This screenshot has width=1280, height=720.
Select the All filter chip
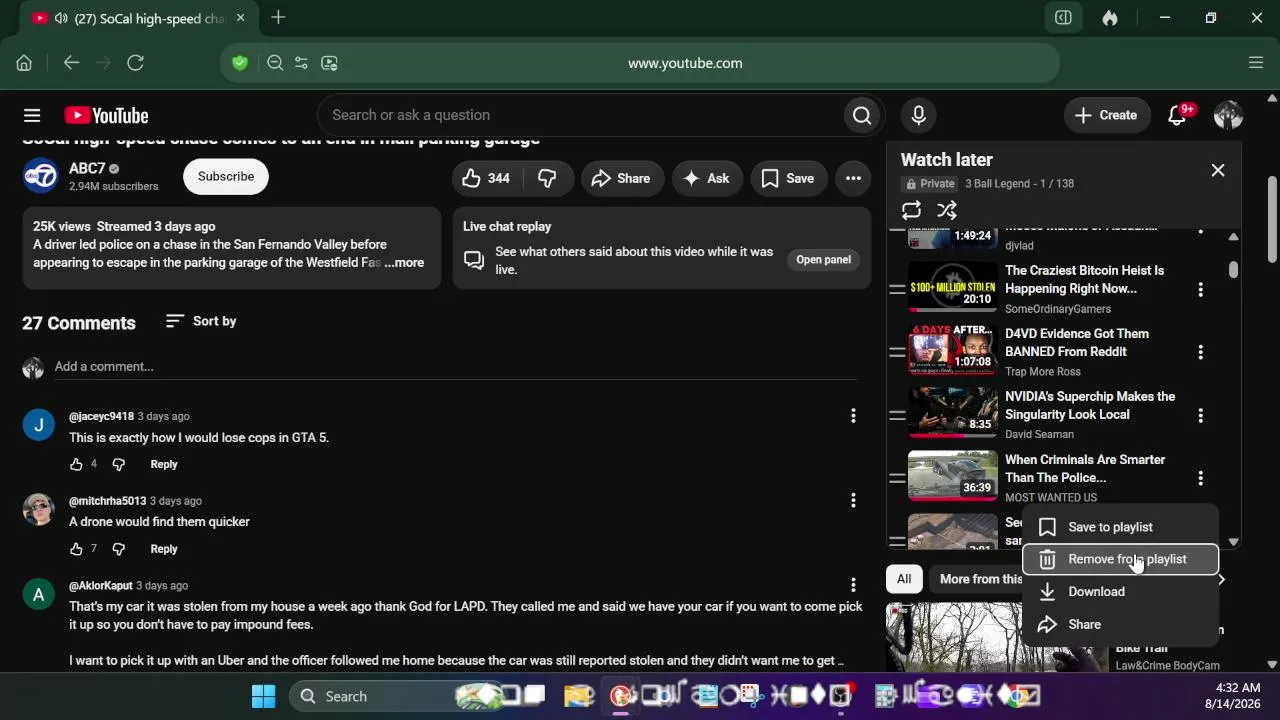pos(904,579)
